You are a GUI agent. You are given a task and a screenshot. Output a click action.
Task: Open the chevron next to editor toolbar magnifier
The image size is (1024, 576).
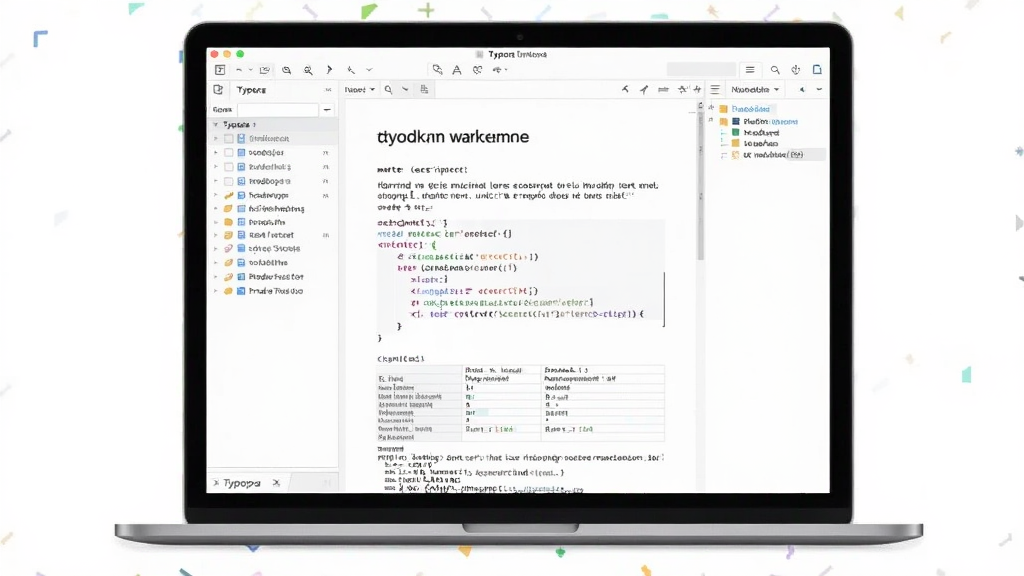(x=405, y=89)
